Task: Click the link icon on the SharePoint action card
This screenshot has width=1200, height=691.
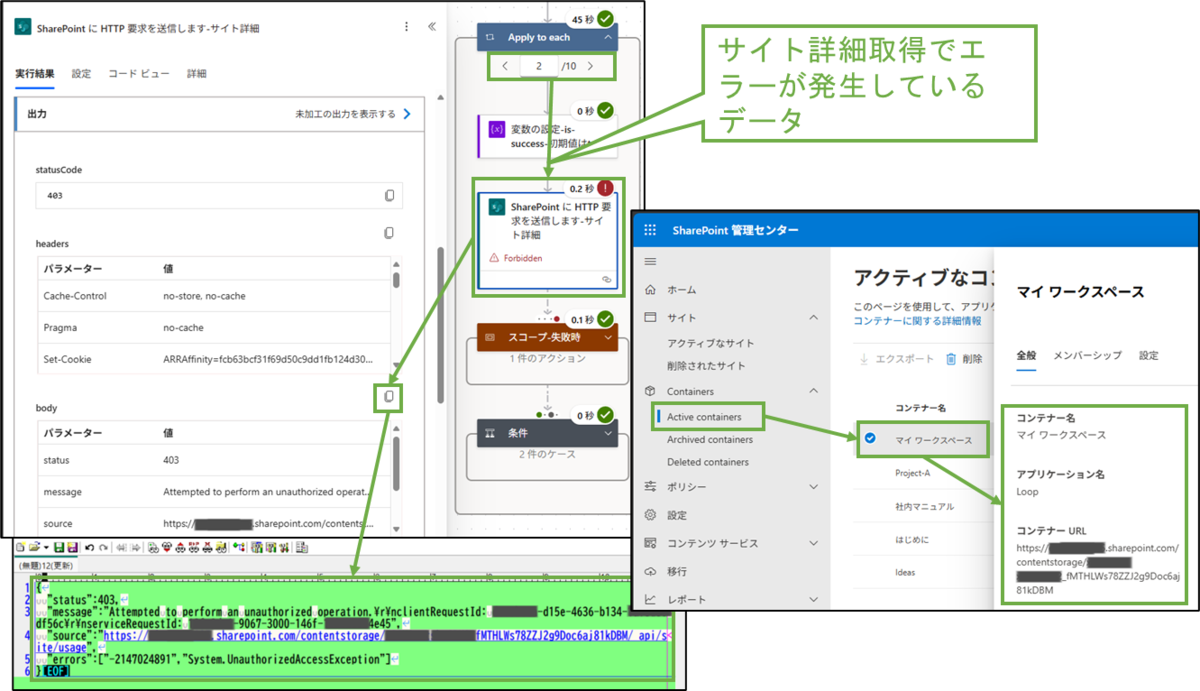Action: click(x=606, y=279)
